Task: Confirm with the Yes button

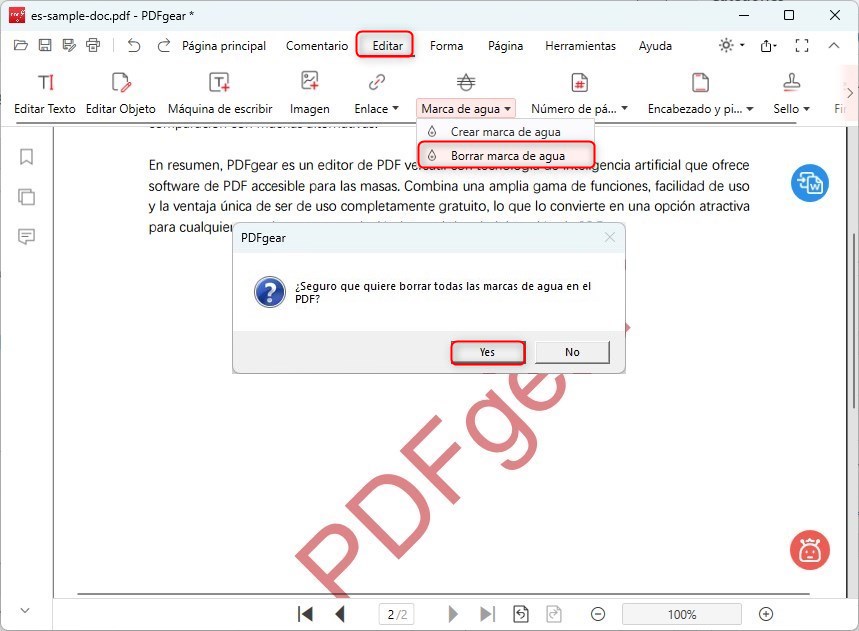Action: 488,352
